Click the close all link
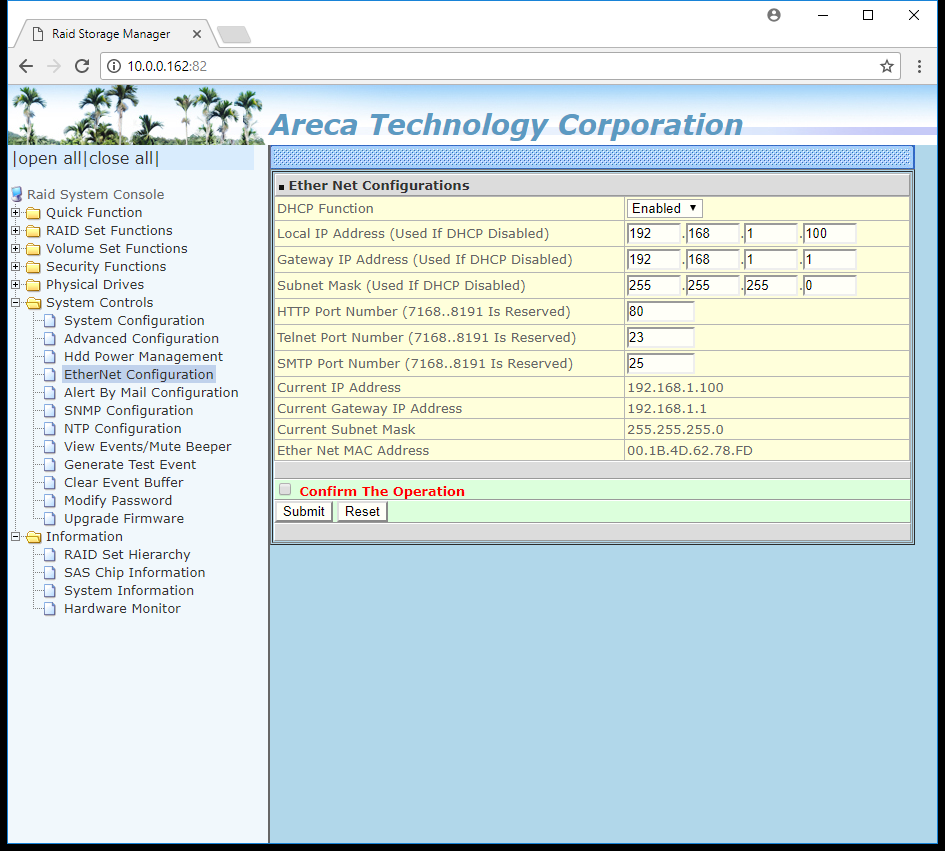Image resolution: width=945 pixels, height=851 pixels. point(121,159)
